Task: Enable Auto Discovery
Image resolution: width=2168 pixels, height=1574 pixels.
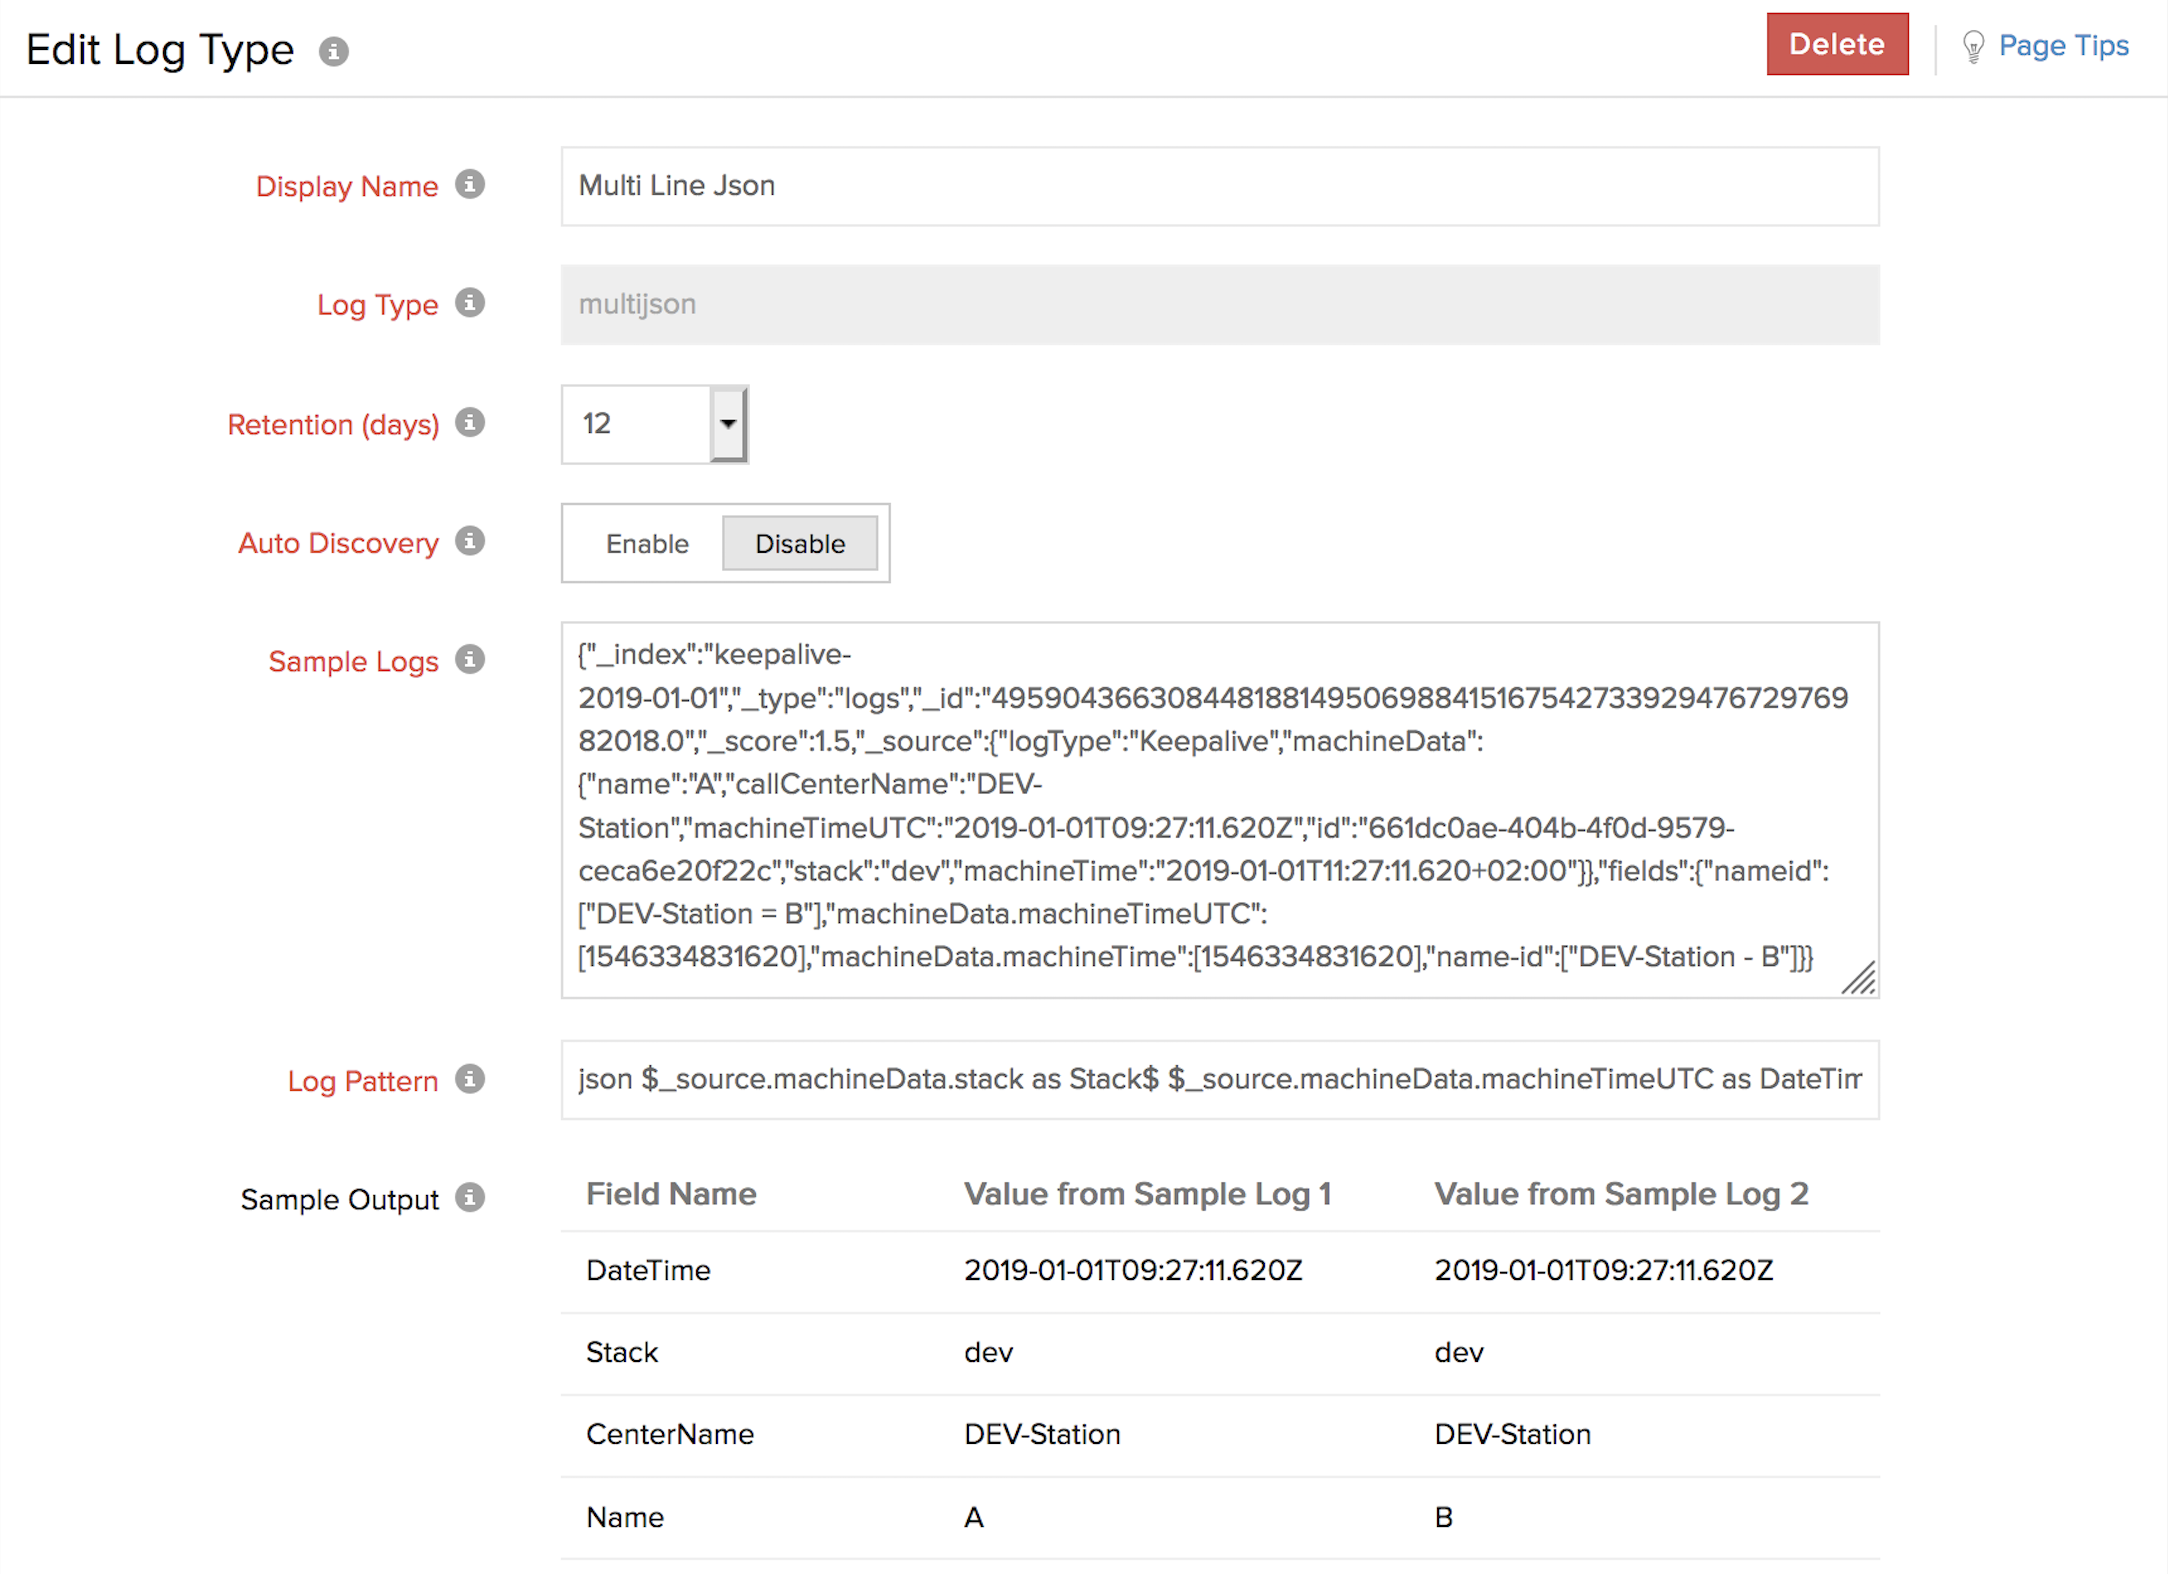Action: point(647,544)
